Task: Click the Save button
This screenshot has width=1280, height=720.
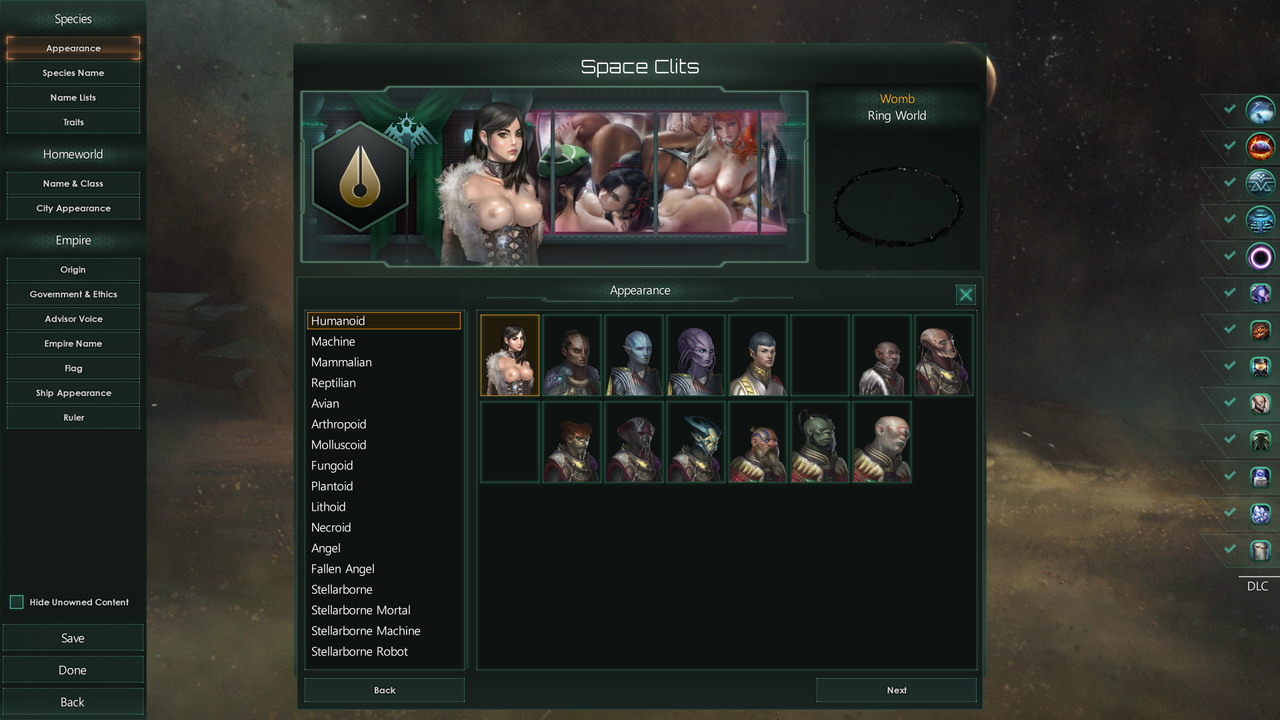Action: click(72, 638)
